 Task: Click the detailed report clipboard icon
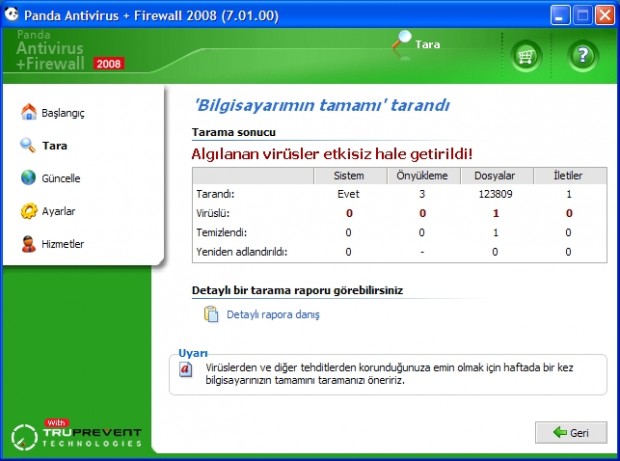(x=211, y=314)
